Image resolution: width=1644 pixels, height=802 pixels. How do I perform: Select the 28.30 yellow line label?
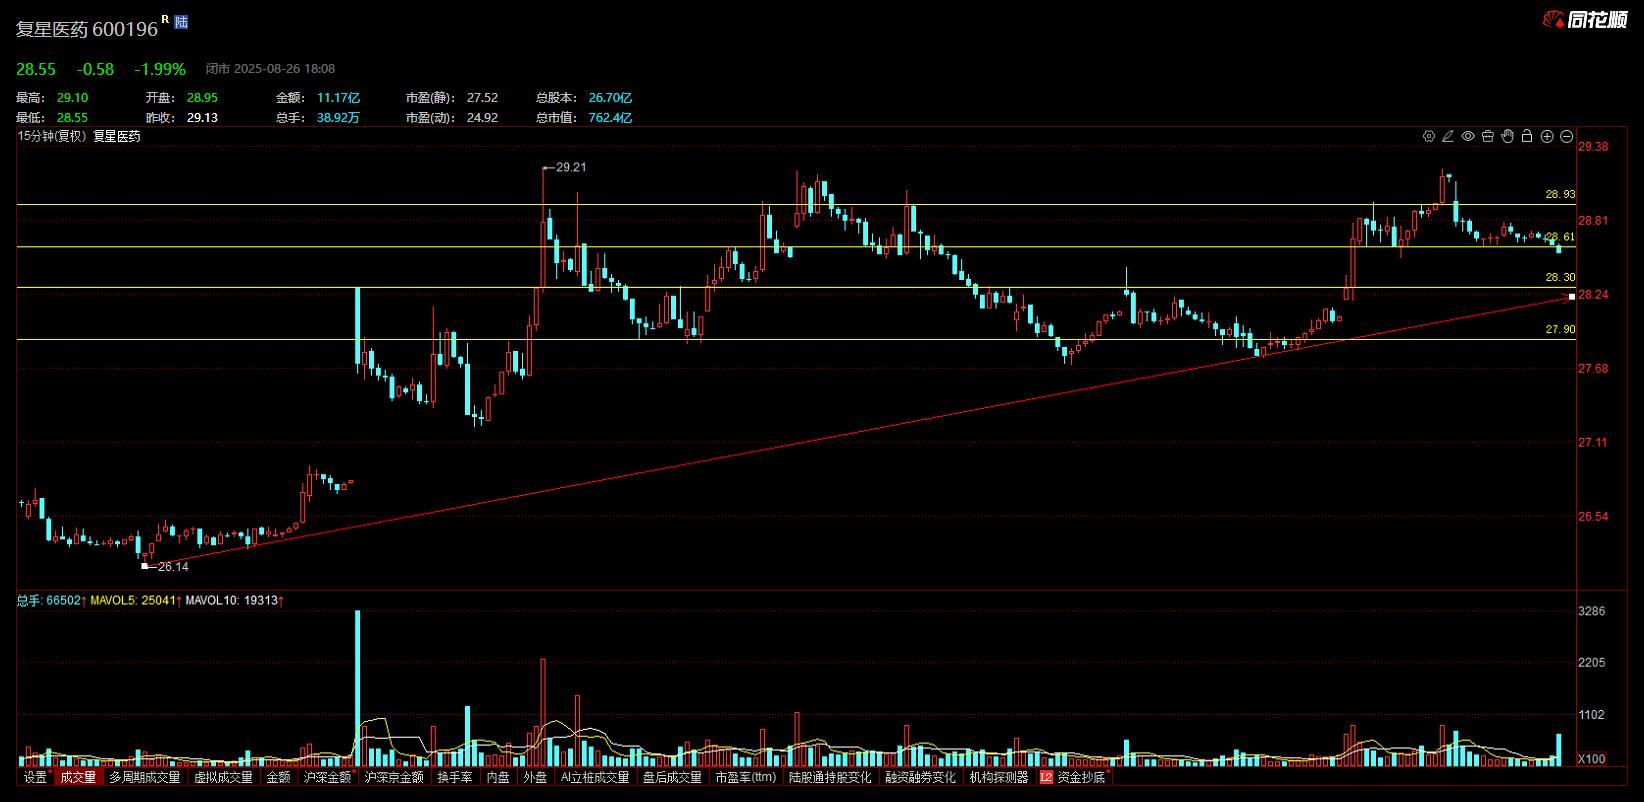pos(1560,278)
